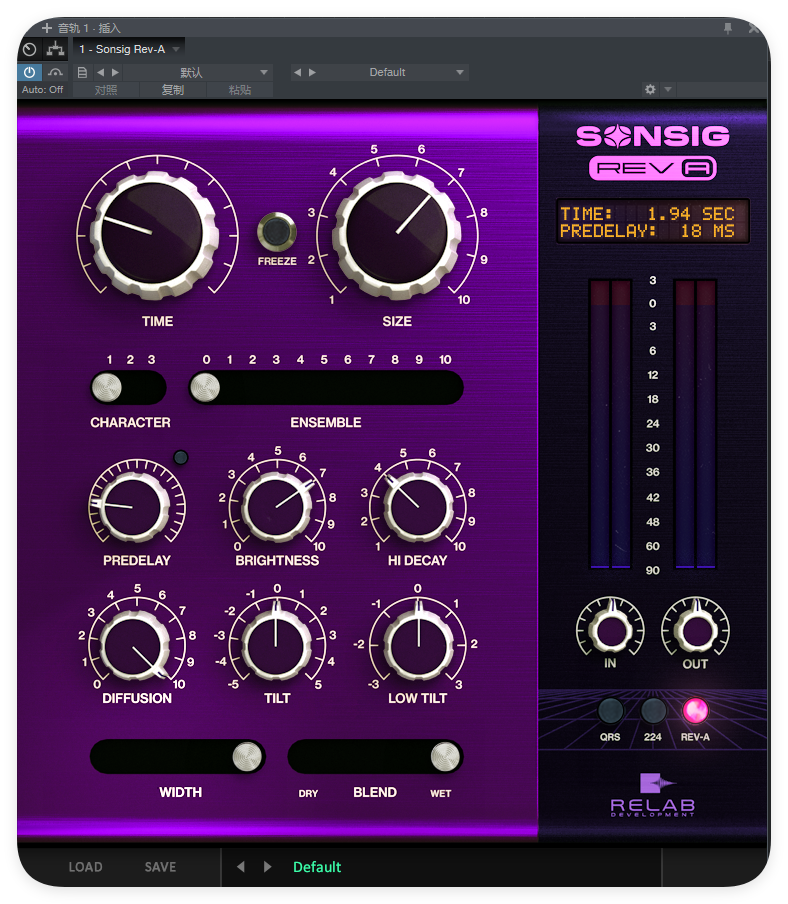Select the REV-A mode light
Viewport: 788px width, 904px height.
695,711
